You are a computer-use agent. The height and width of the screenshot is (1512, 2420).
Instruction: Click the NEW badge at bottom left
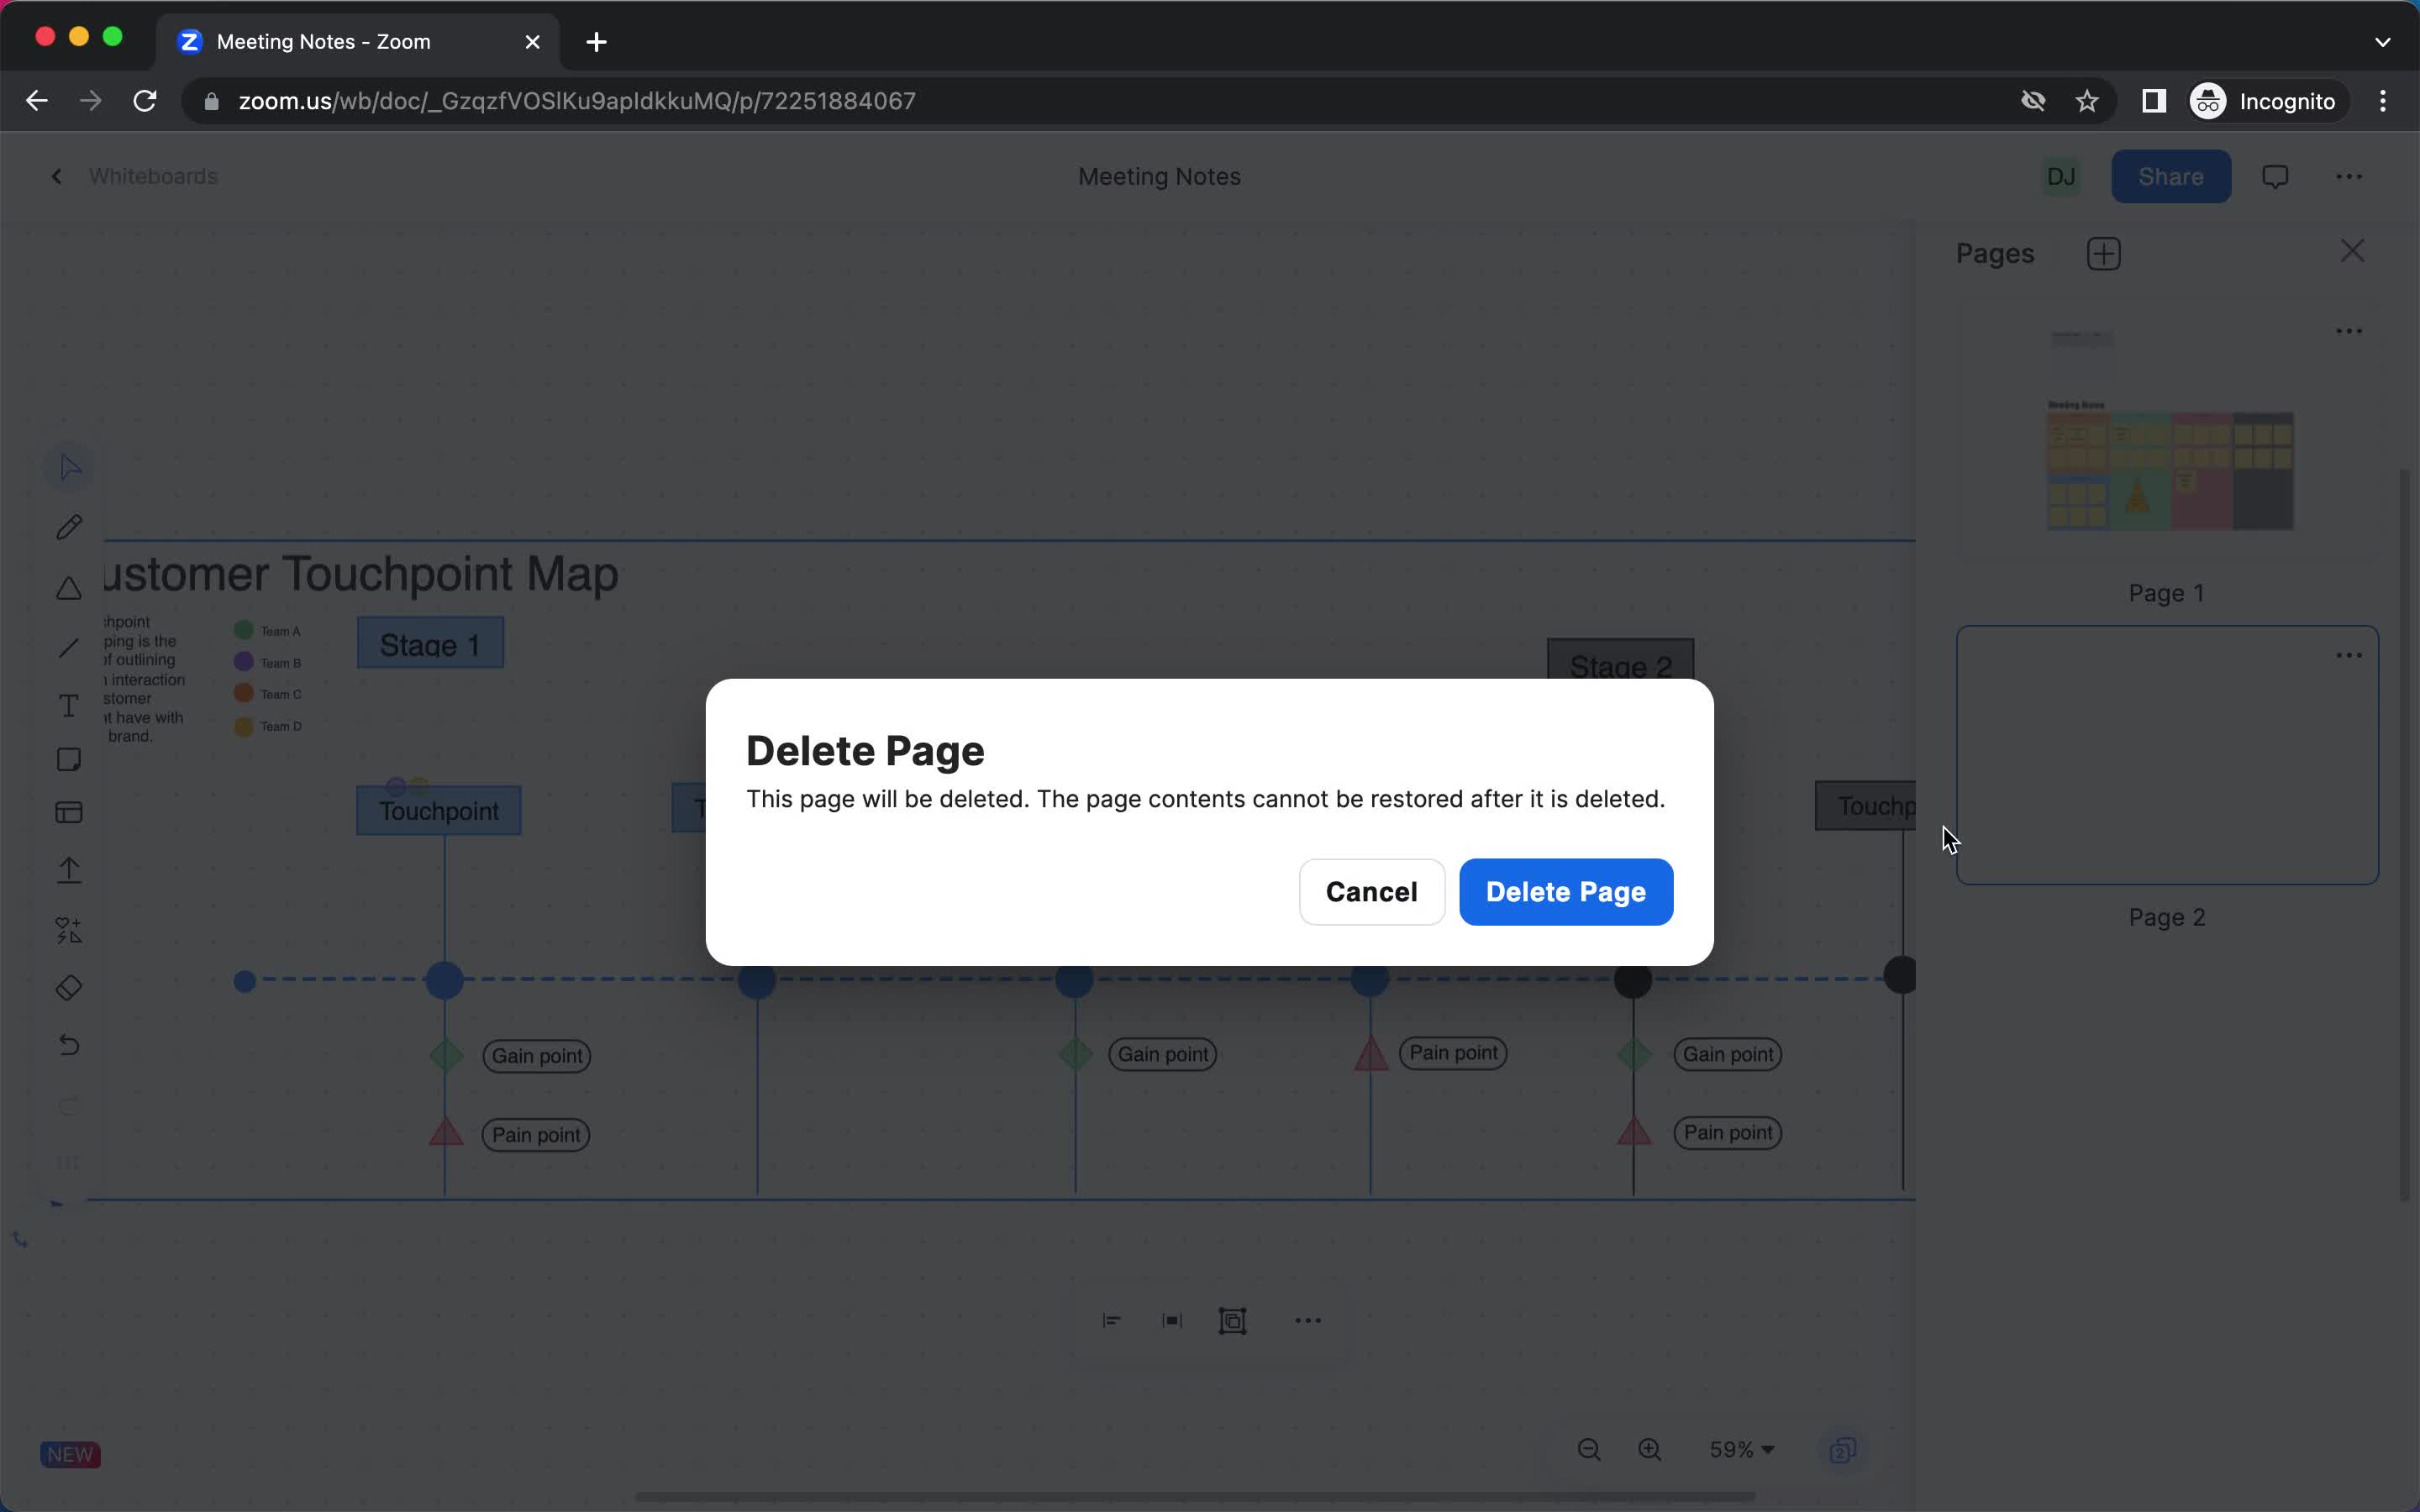(70, 1454)
